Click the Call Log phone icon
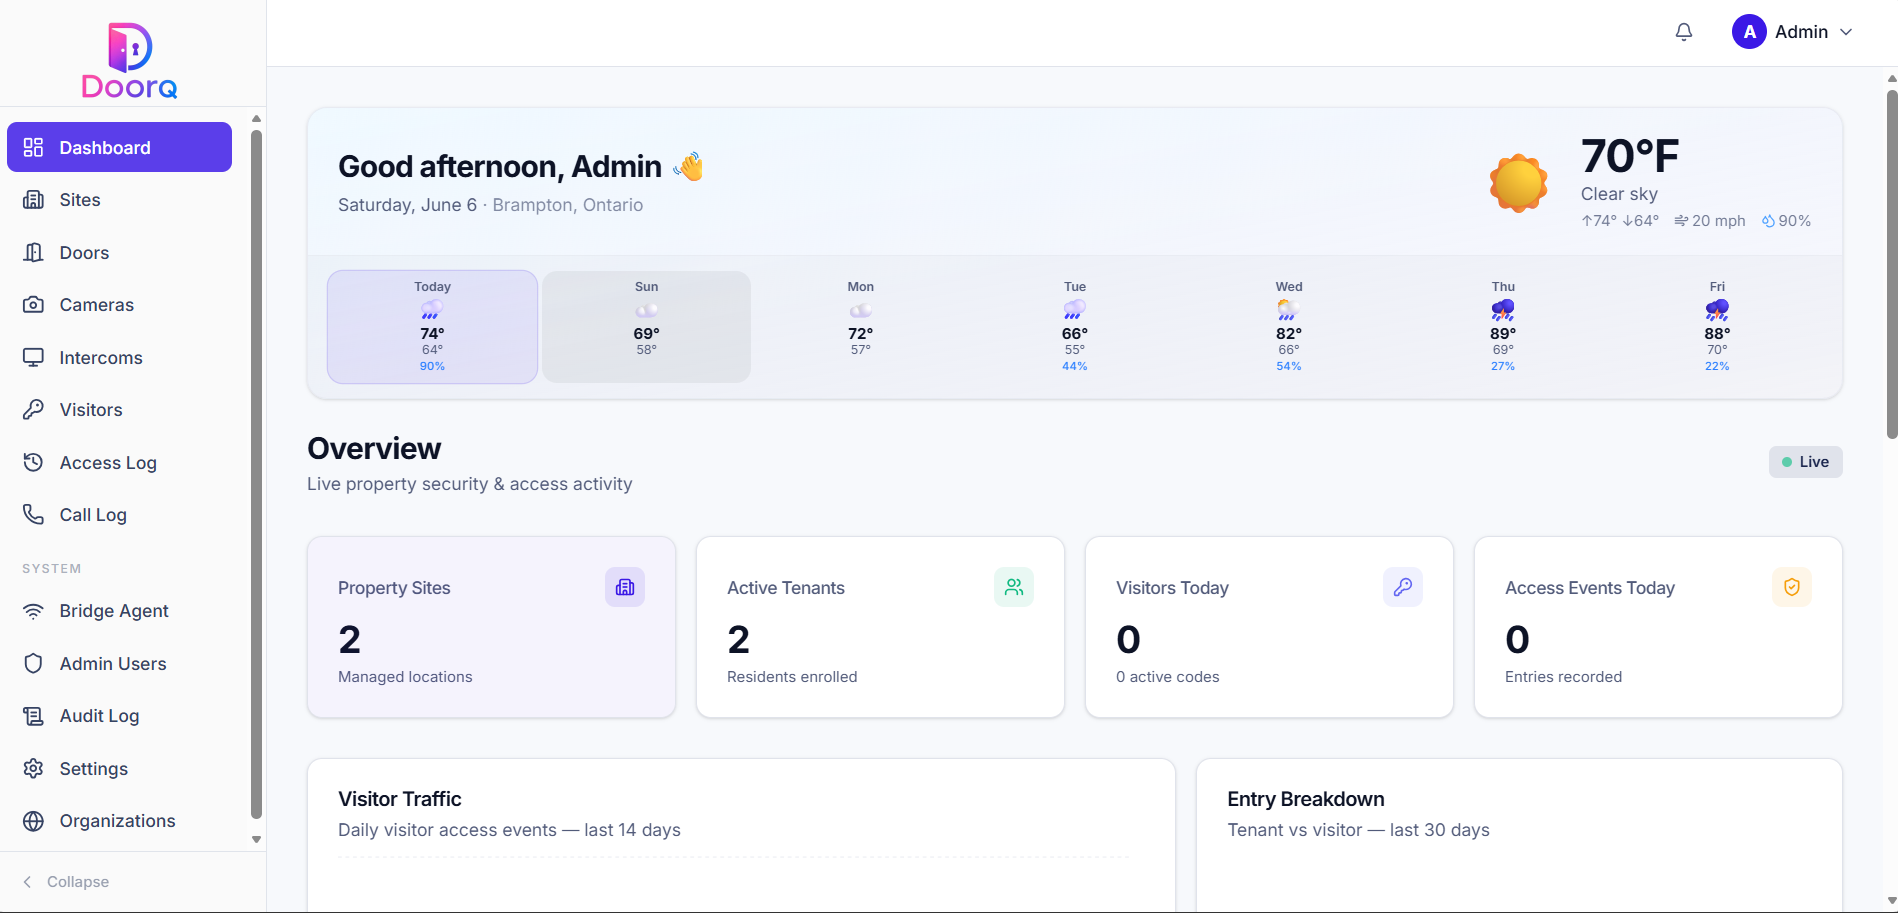The height and width of the screenshot is (913, 1898). 33,514
